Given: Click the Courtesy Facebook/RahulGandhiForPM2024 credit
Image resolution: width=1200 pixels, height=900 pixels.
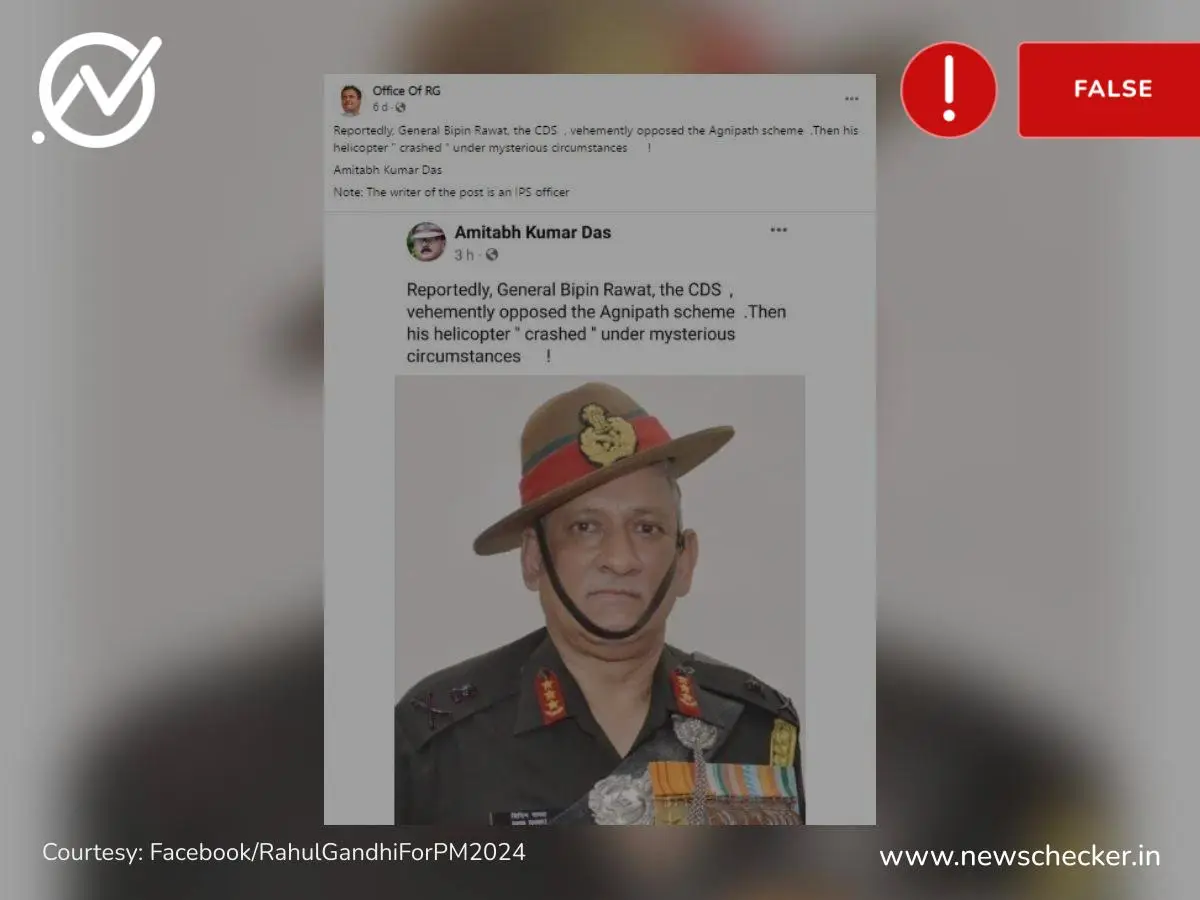Looking at the screenshot, I should click(x=283, y=853).
